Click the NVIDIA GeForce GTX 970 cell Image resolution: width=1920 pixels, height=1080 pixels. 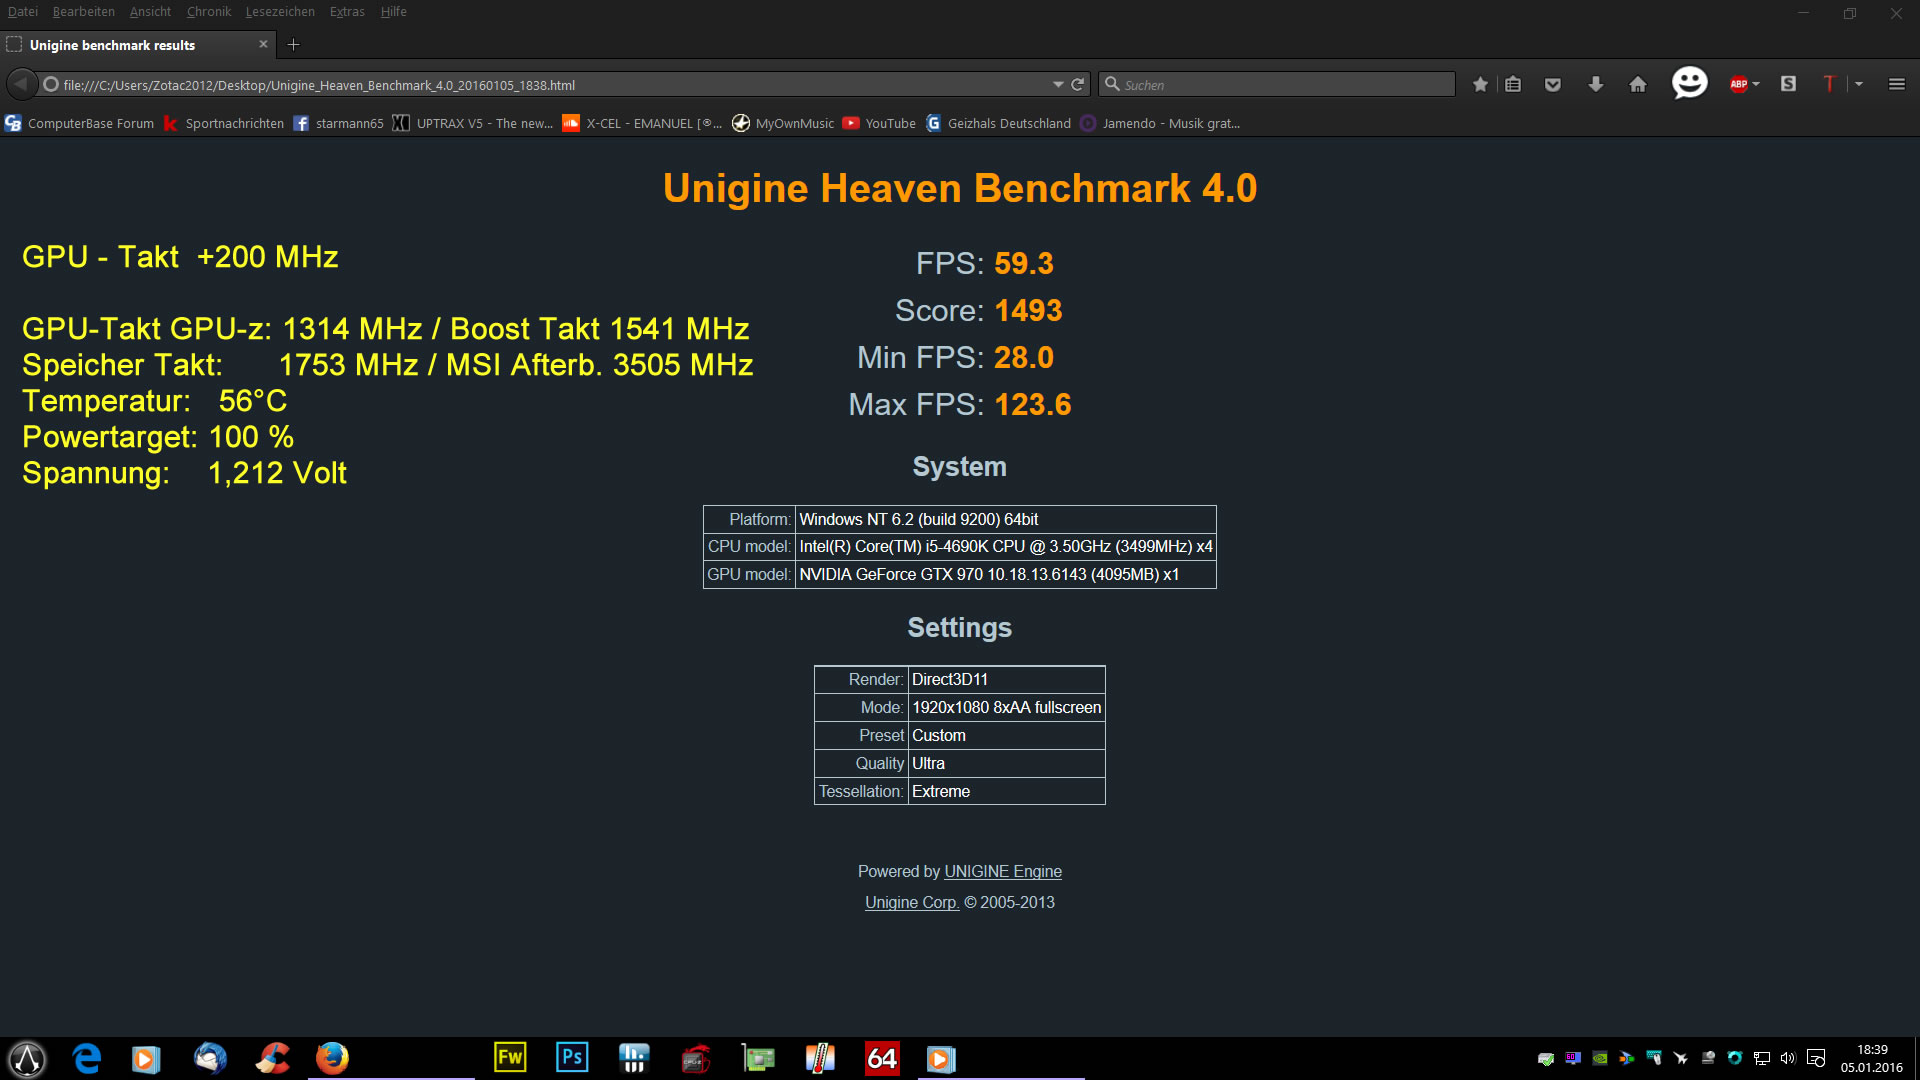1006,574
